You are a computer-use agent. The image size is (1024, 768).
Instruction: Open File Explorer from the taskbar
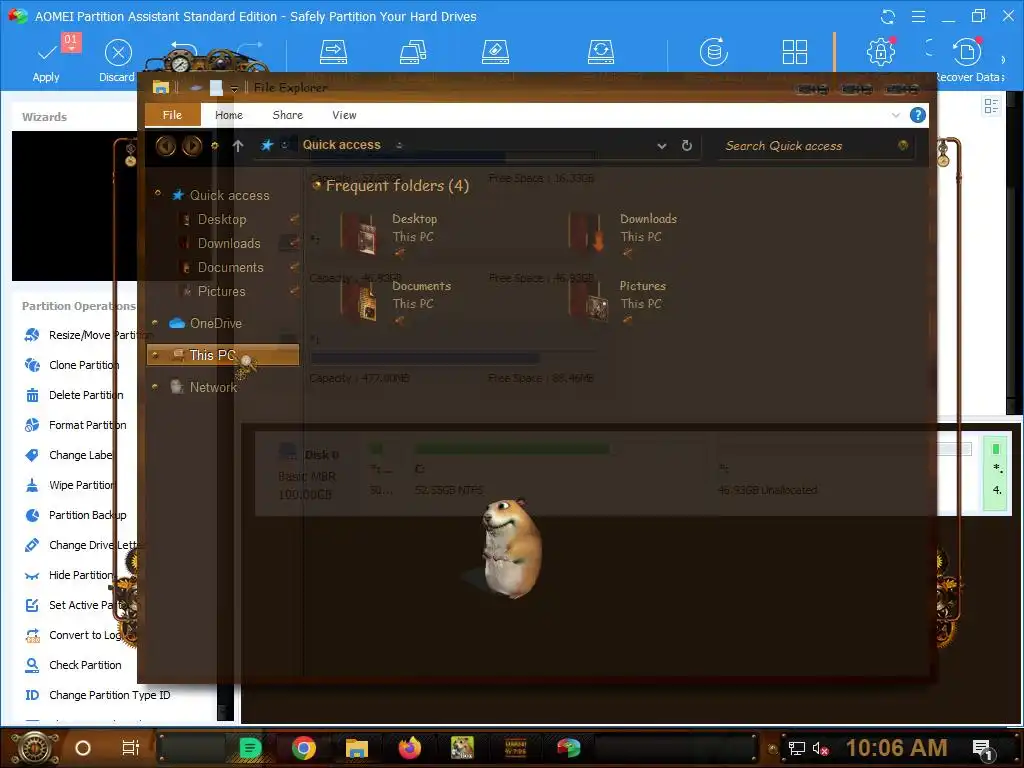(357, 748)
